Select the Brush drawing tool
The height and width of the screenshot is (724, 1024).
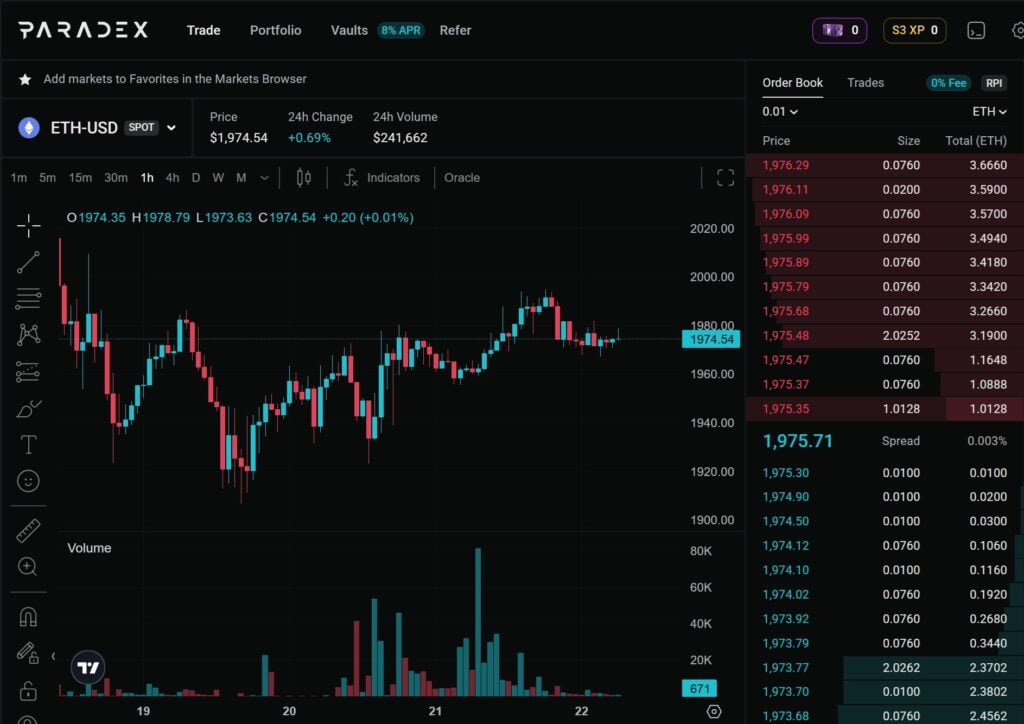tap(28, 408)
